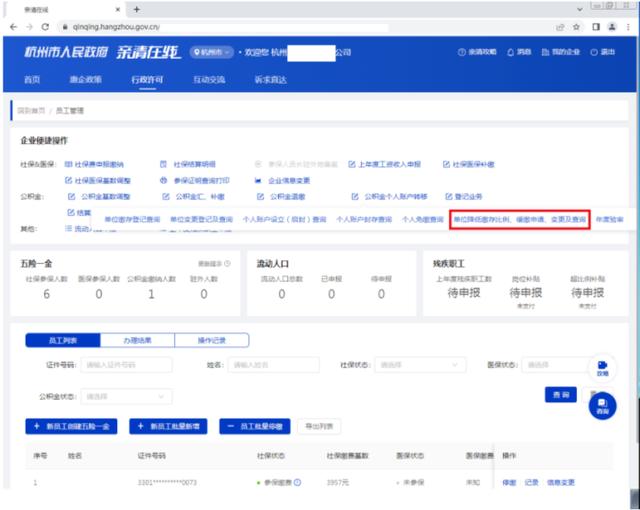Click the 退出 logout power icon
This screenshot has width=640, height=510.
[x=602, y=52]
